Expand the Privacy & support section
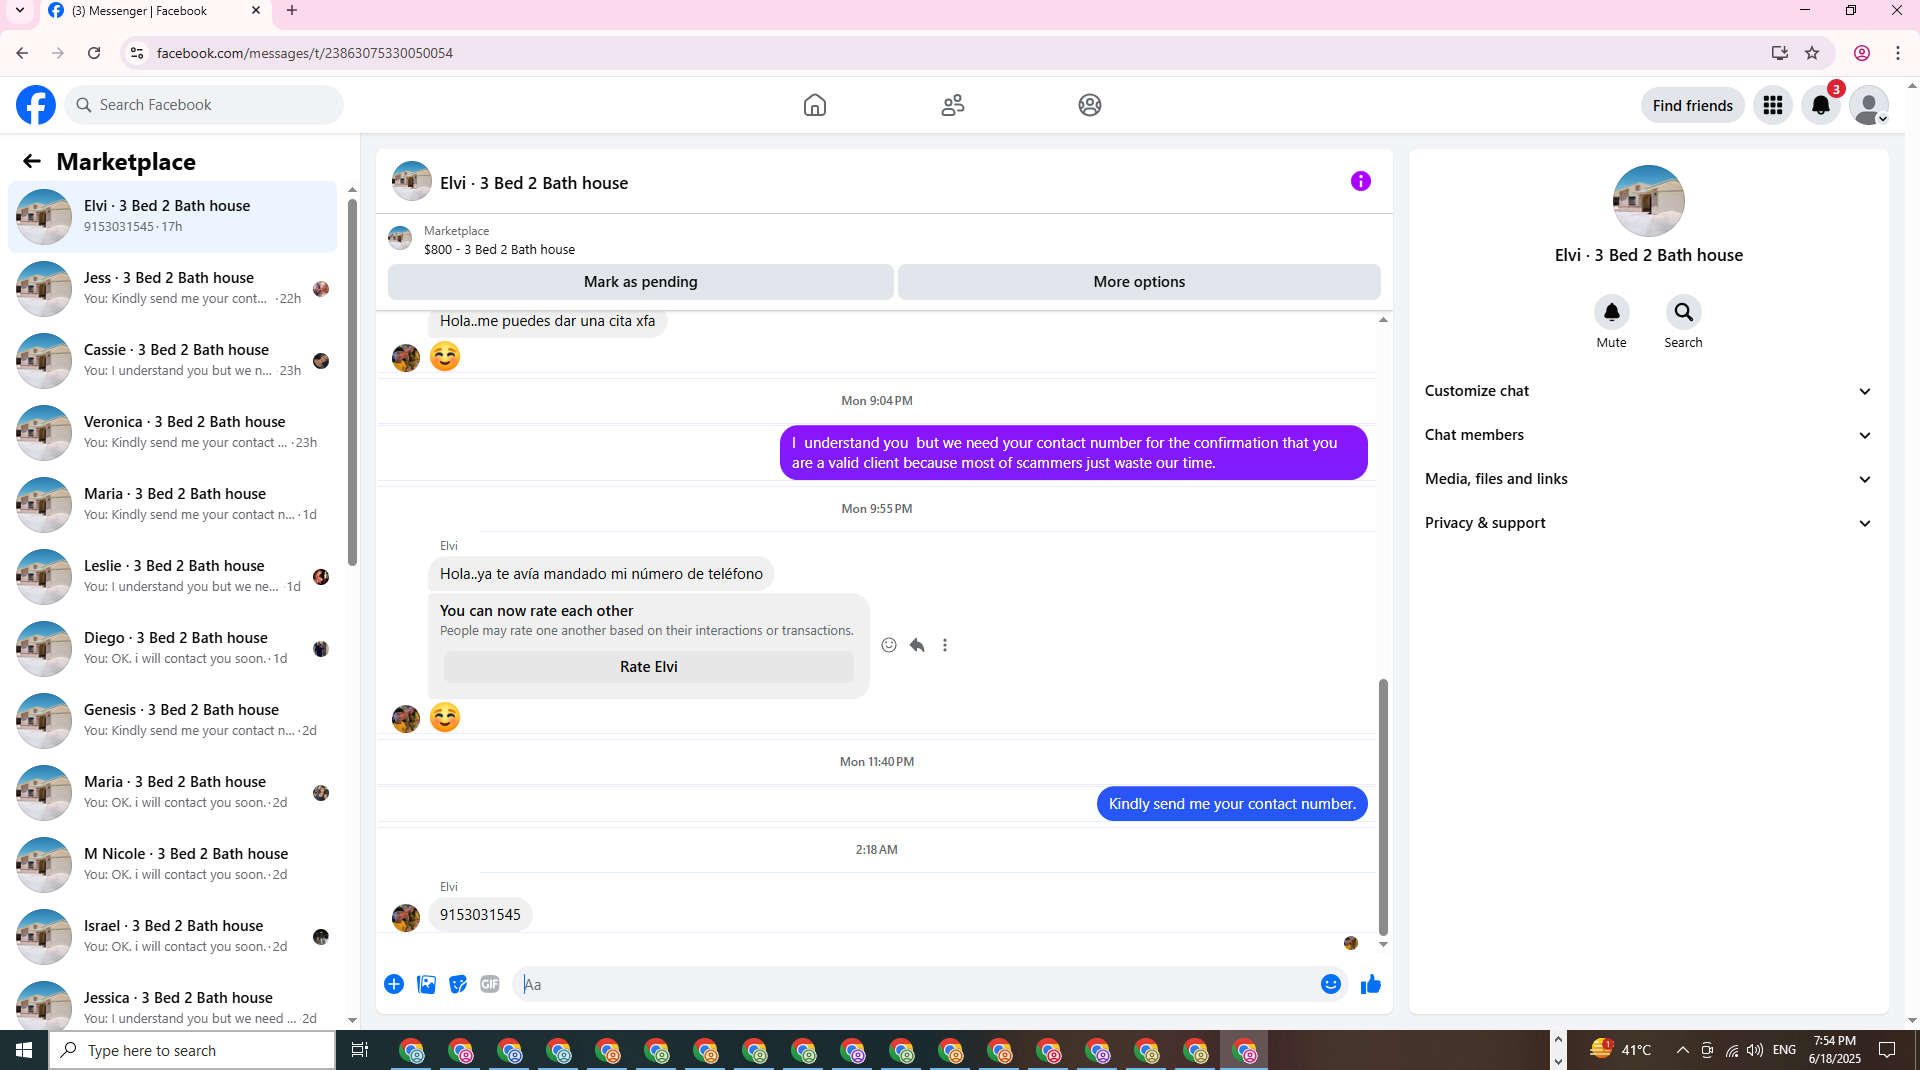Image resolution: width=1920 pixels, height=1070 pixels. click(x=1648, y=523)
